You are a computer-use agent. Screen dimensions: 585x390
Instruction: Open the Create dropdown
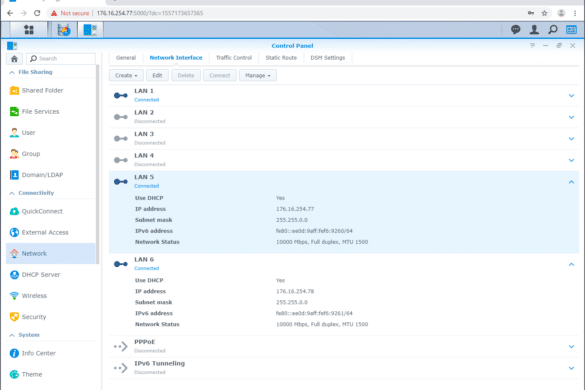tap(126, 75)
